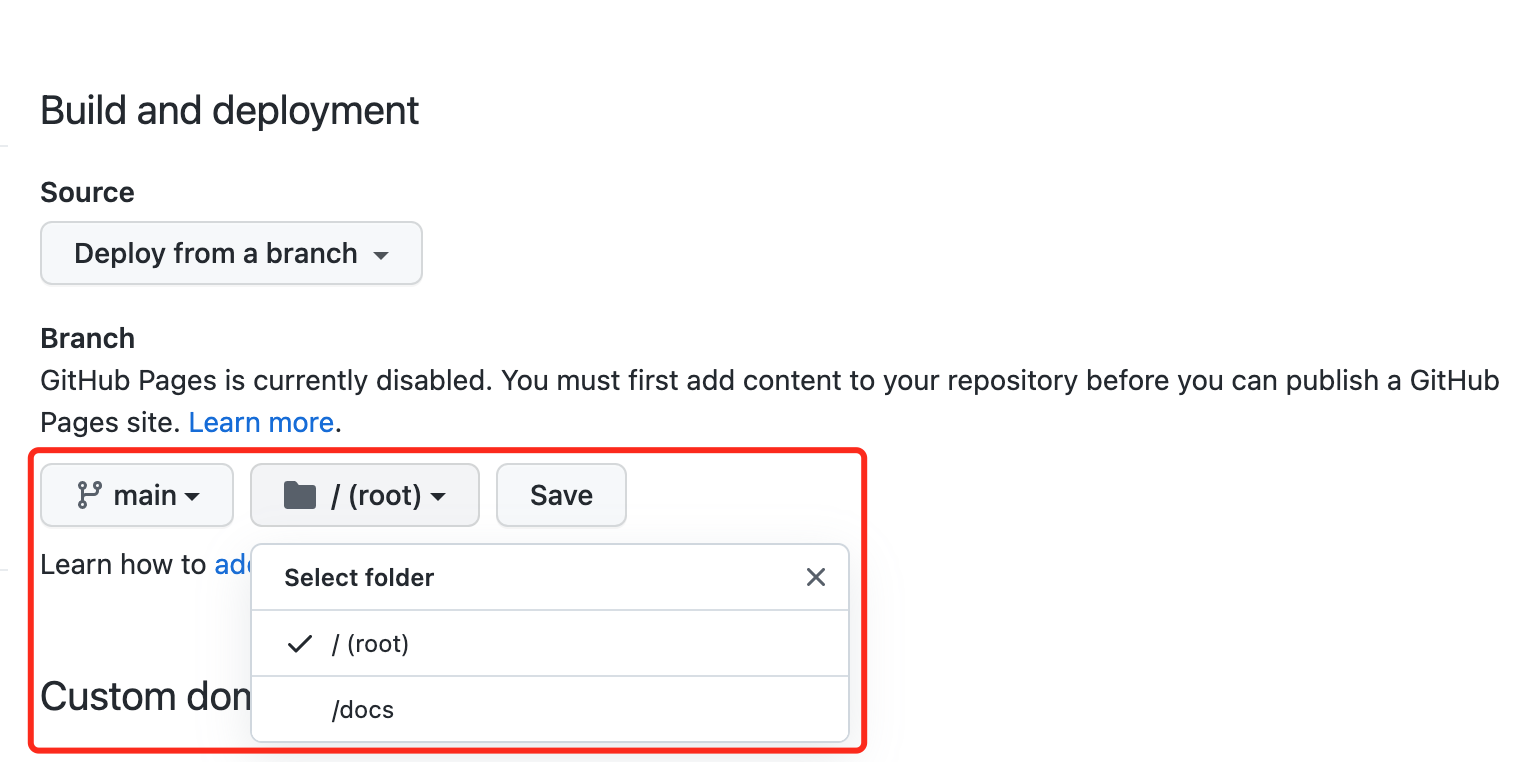Close the Select folder popup with X
Viewport: 1540px width, 762px height.
[x=816, y=577]
